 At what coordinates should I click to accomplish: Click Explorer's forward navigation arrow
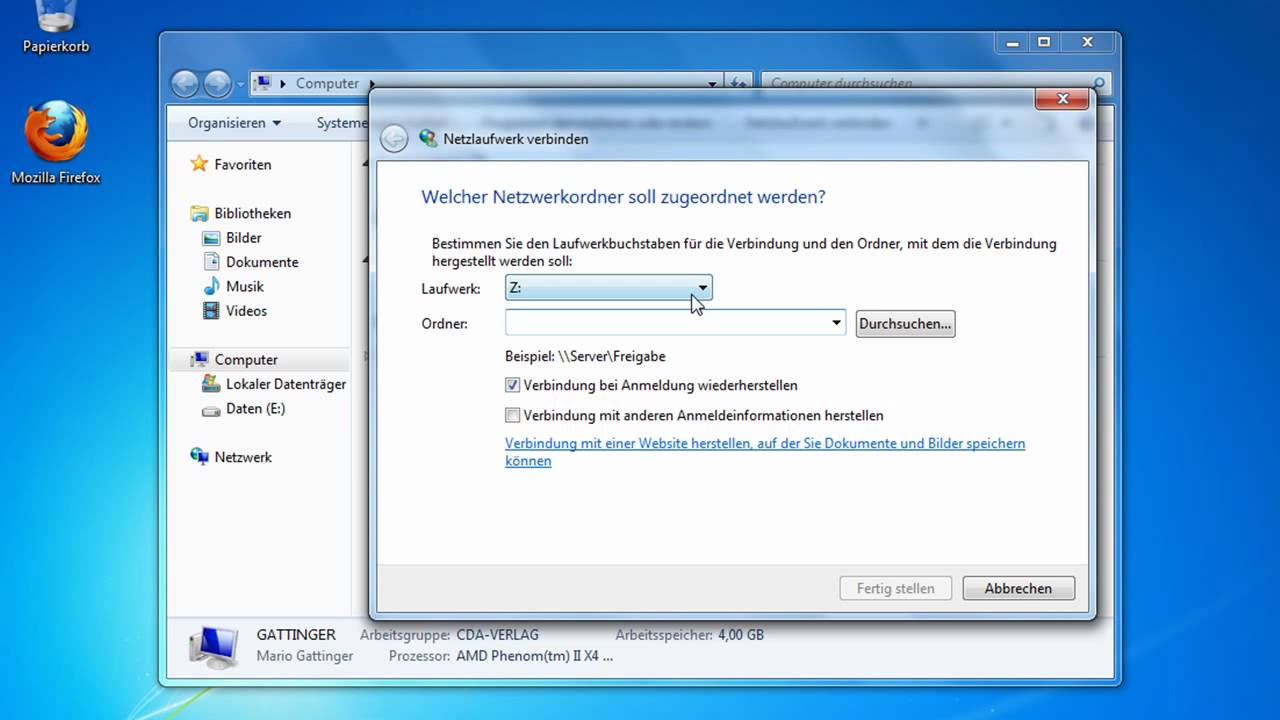coord(217,84)
